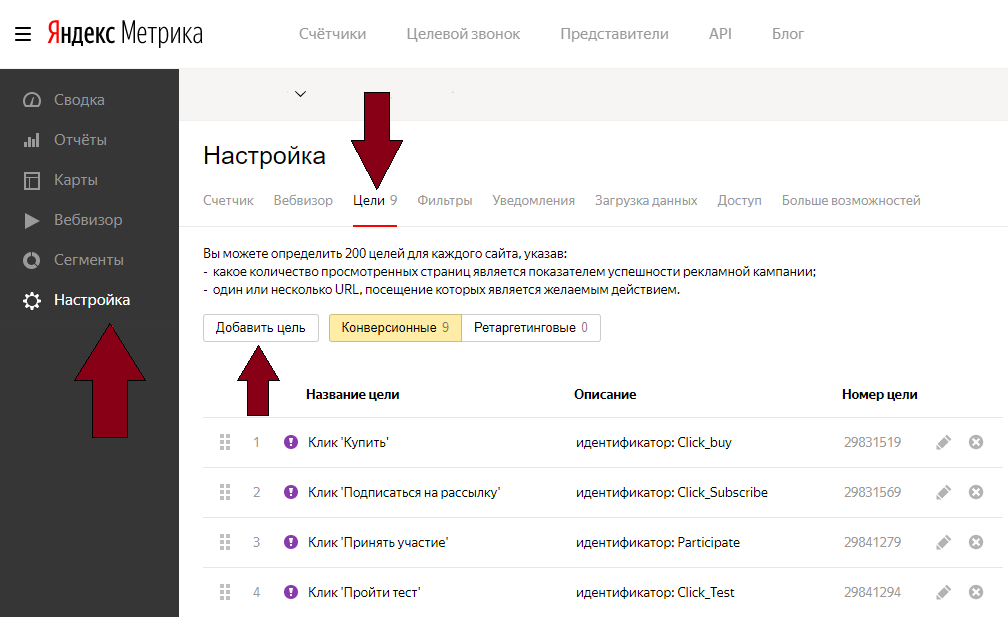
Task: Open Счётчики in top navigation
Action: coord(332,34)
